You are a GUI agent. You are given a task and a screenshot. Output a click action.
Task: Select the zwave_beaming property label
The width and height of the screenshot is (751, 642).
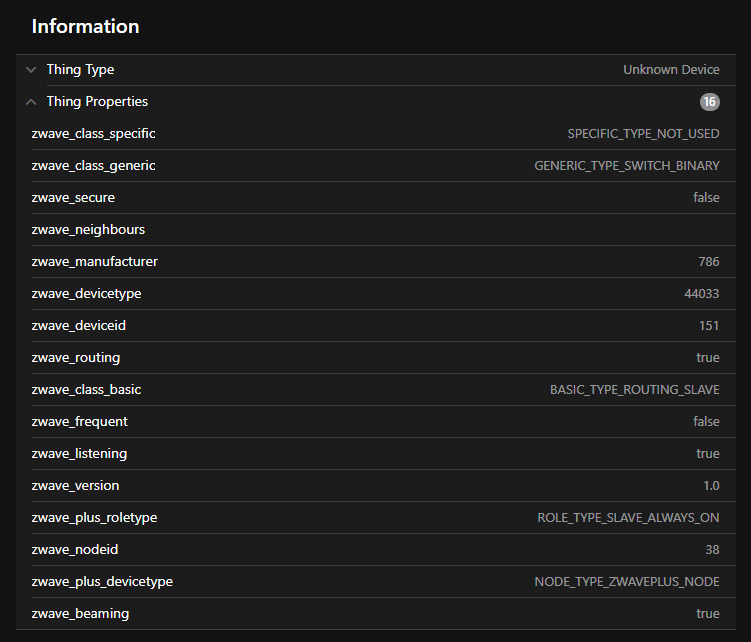[x=80, y=614]
